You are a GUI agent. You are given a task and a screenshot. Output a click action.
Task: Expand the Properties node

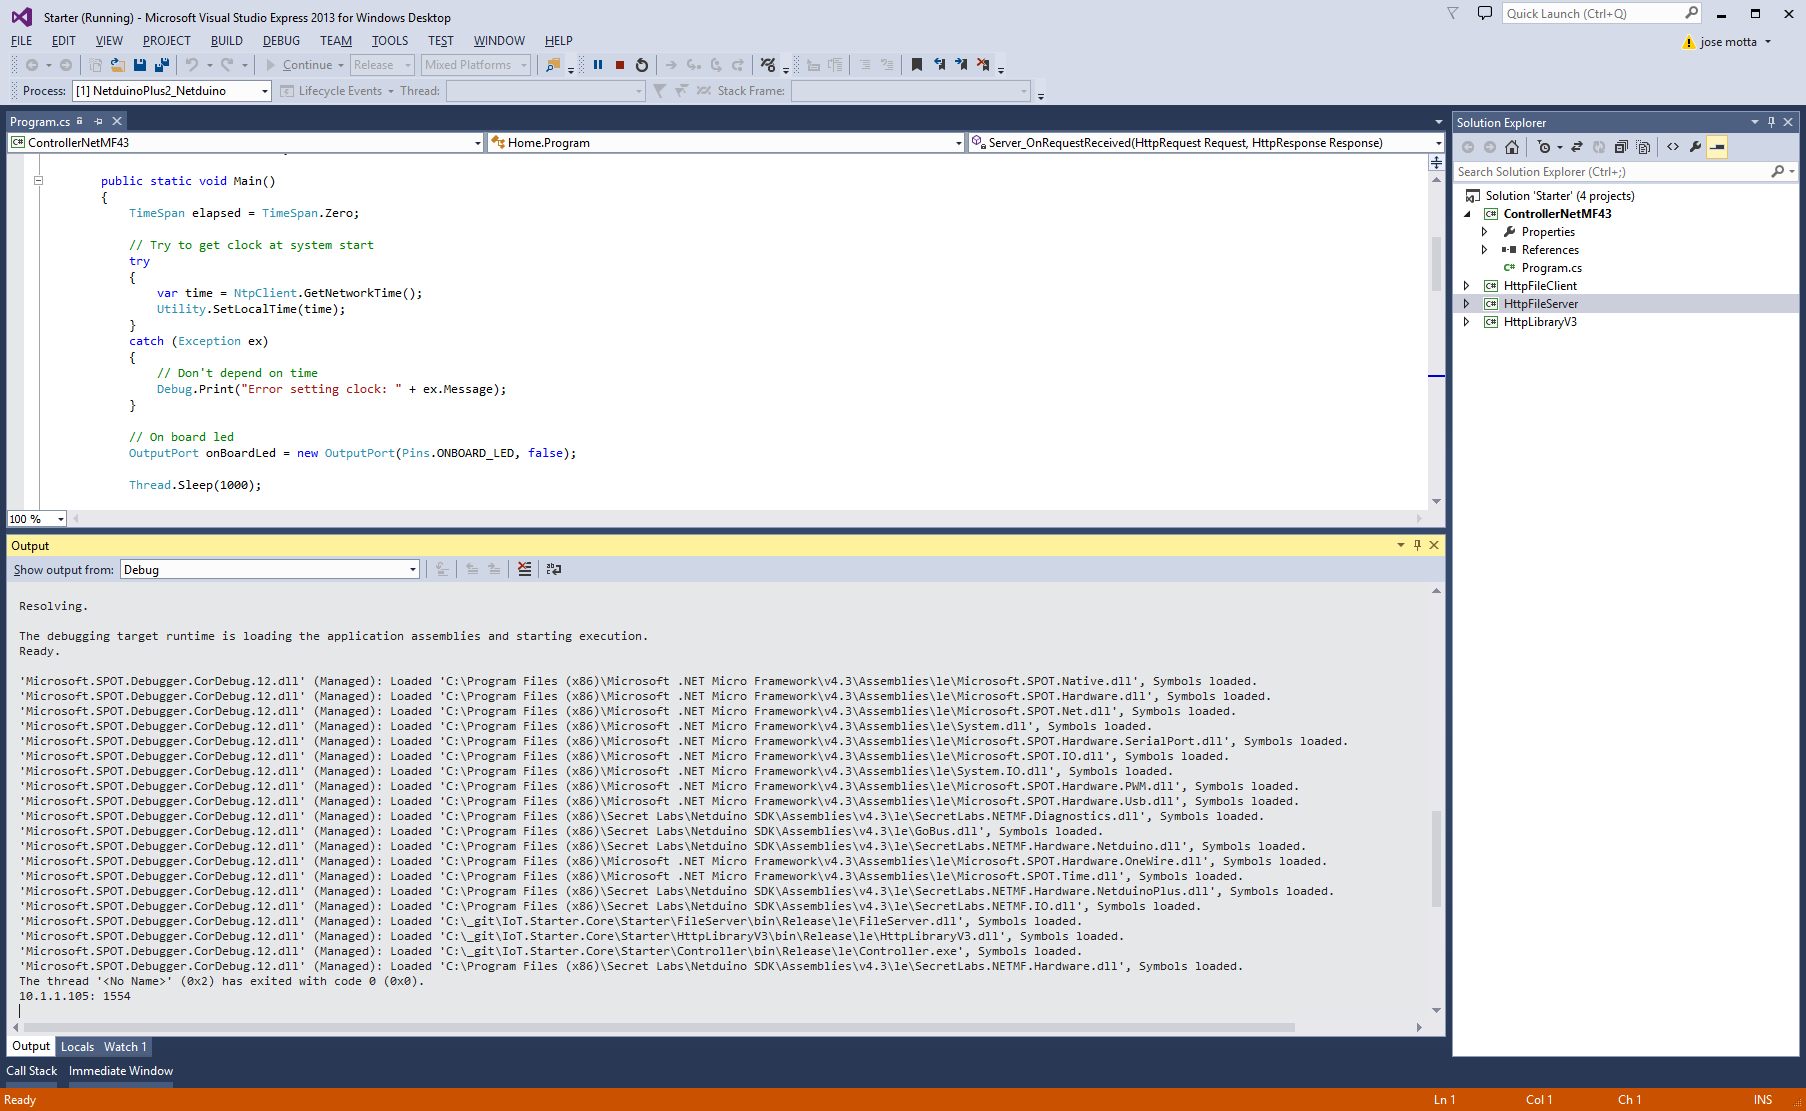(x=1485, y=232)
